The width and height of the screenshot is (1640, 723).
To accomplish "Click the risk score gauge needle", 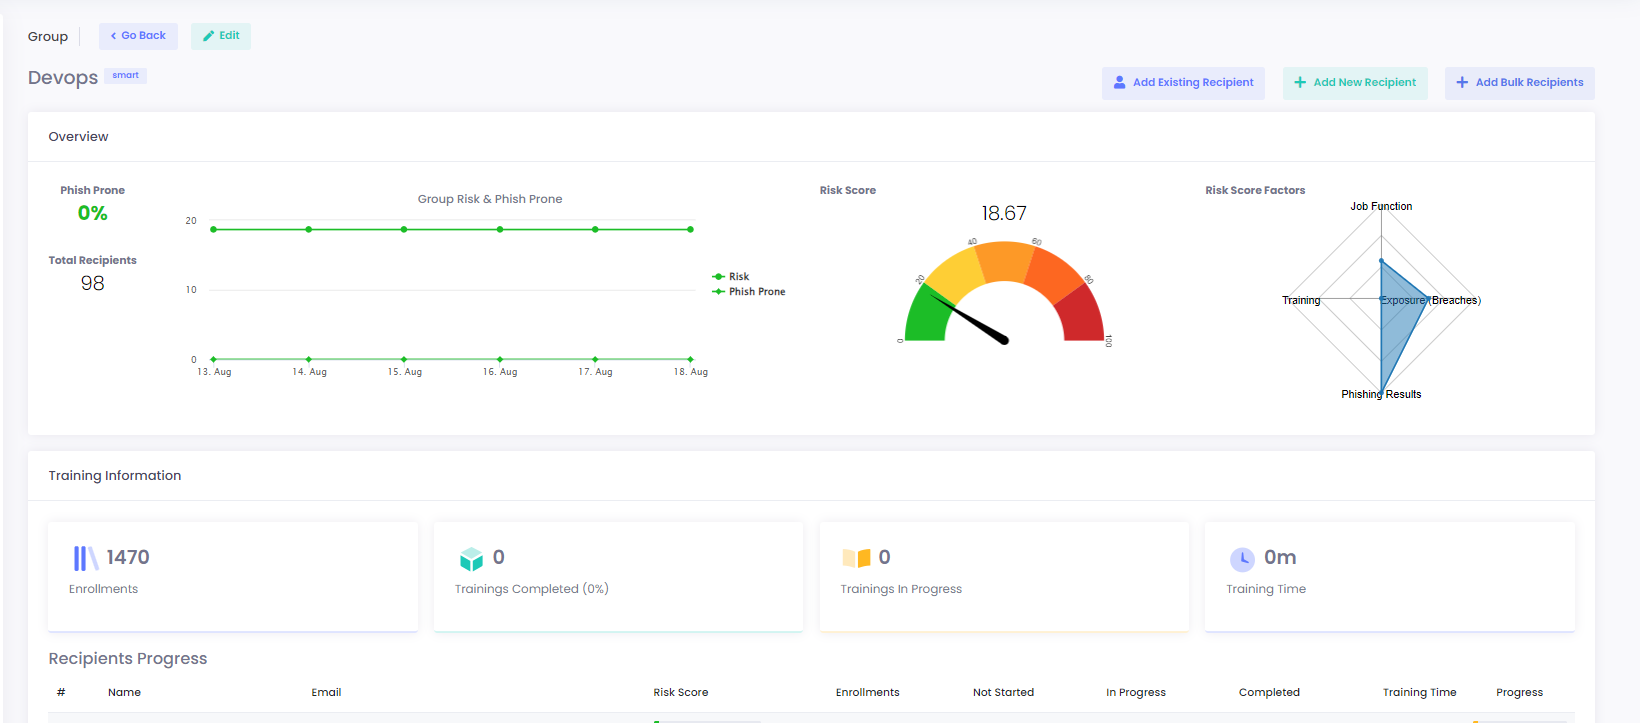I will 970,319.
